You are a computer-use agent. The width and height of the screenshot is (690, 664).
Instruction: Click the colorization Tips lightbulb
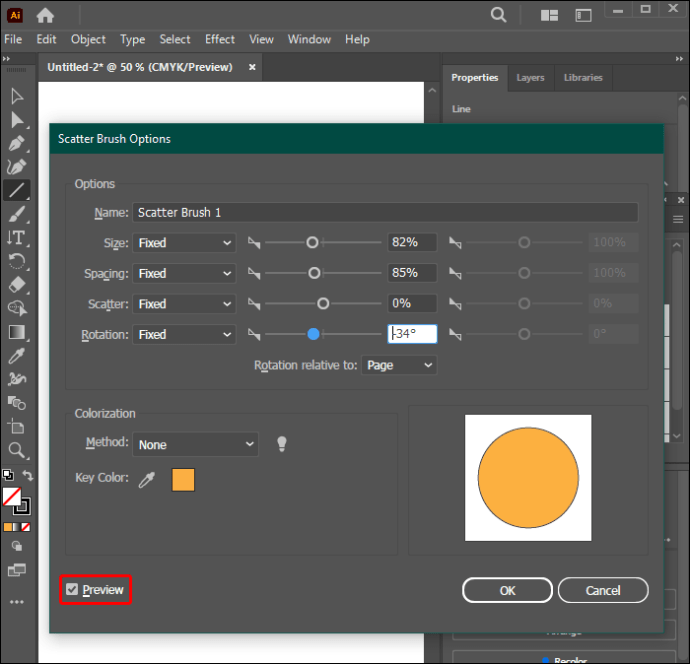pyautogui.click(x=282, y=444)
